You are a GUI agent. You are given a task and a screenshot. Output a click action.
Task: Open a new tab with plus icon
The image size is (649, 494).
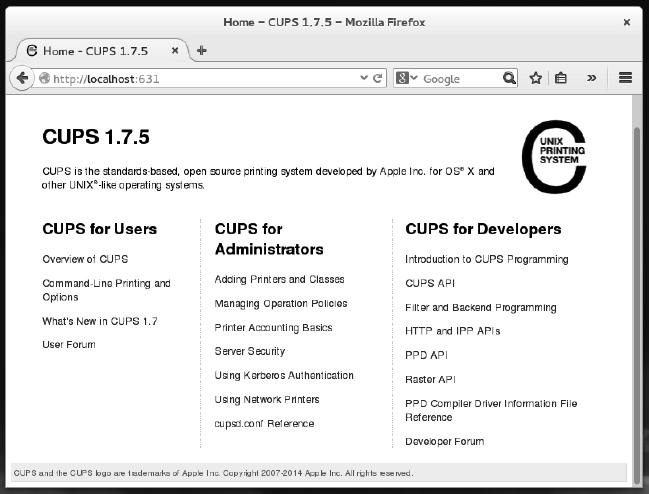(x=202, y=50)
